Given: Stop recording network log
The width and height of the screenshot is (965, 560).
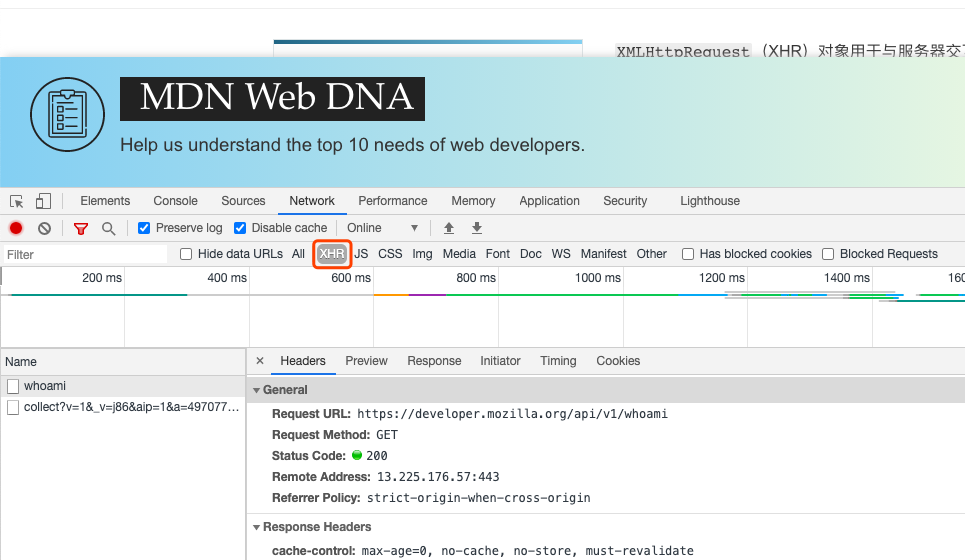Looking at the screenshot, I should [16, 228].
